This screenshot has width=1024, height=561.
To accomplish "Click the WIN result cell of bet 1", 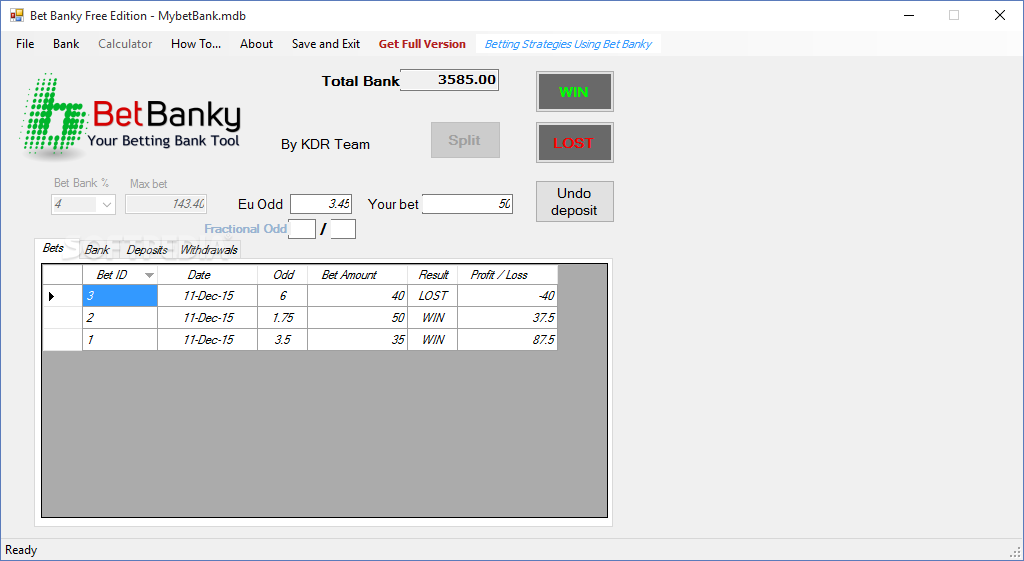I will [432, 340].
